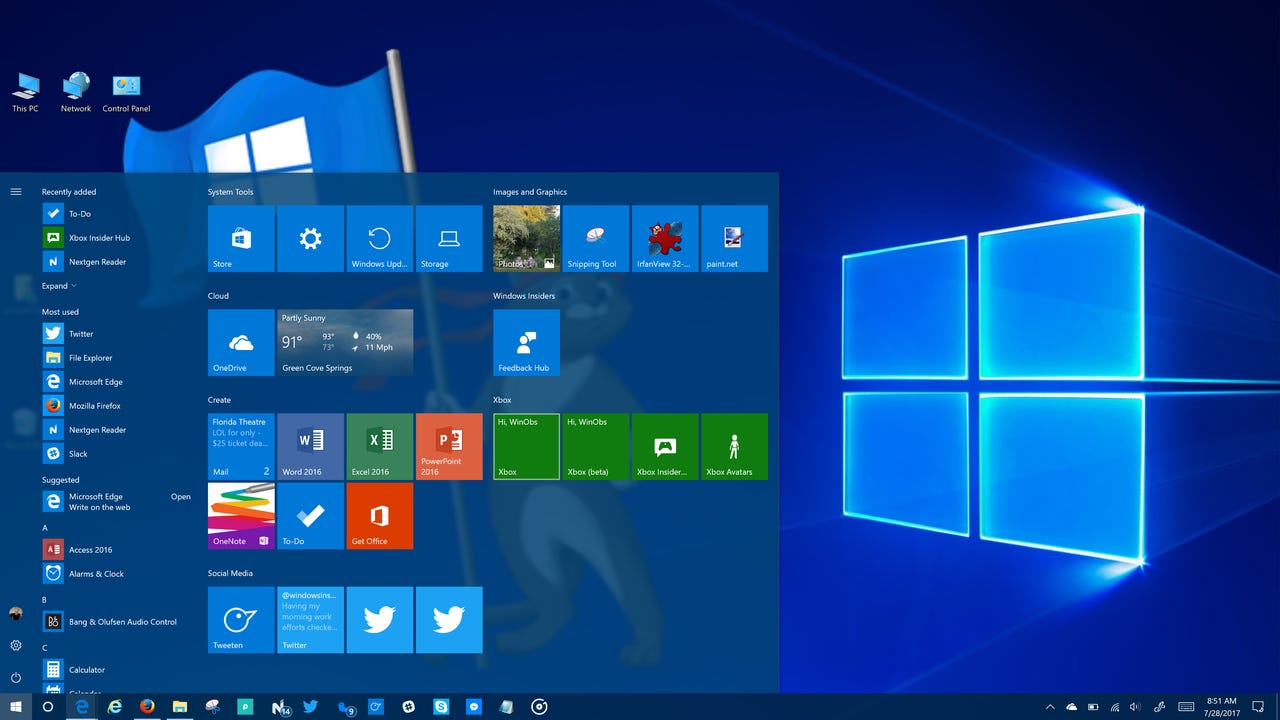Launch Excel 2016 from the Create group
The height and width of the screenshot is (720, 1280).
click(379, 446)
